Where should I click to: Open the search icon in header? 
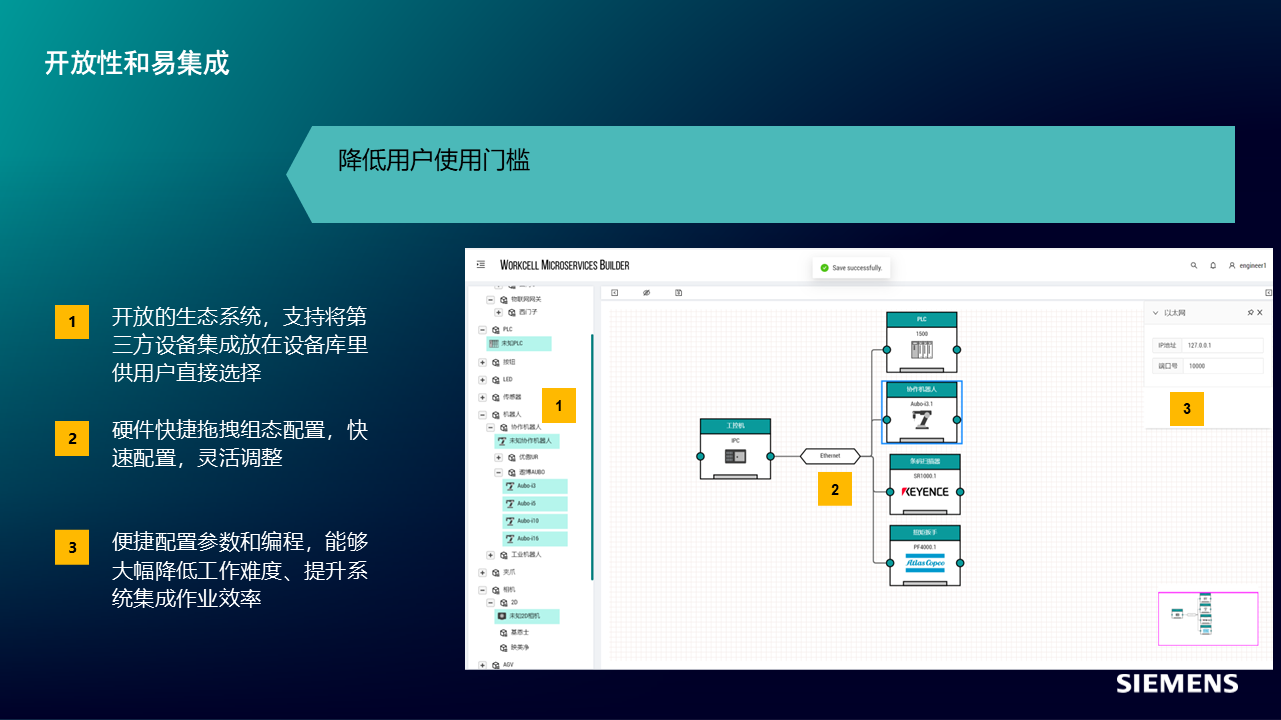tap(1193, 266)
